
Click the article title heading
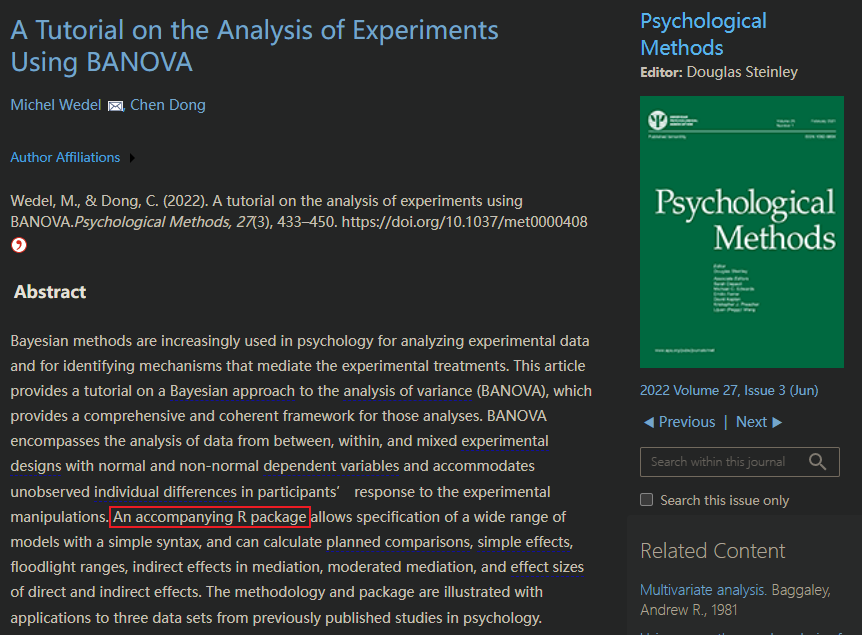(254, 45)
